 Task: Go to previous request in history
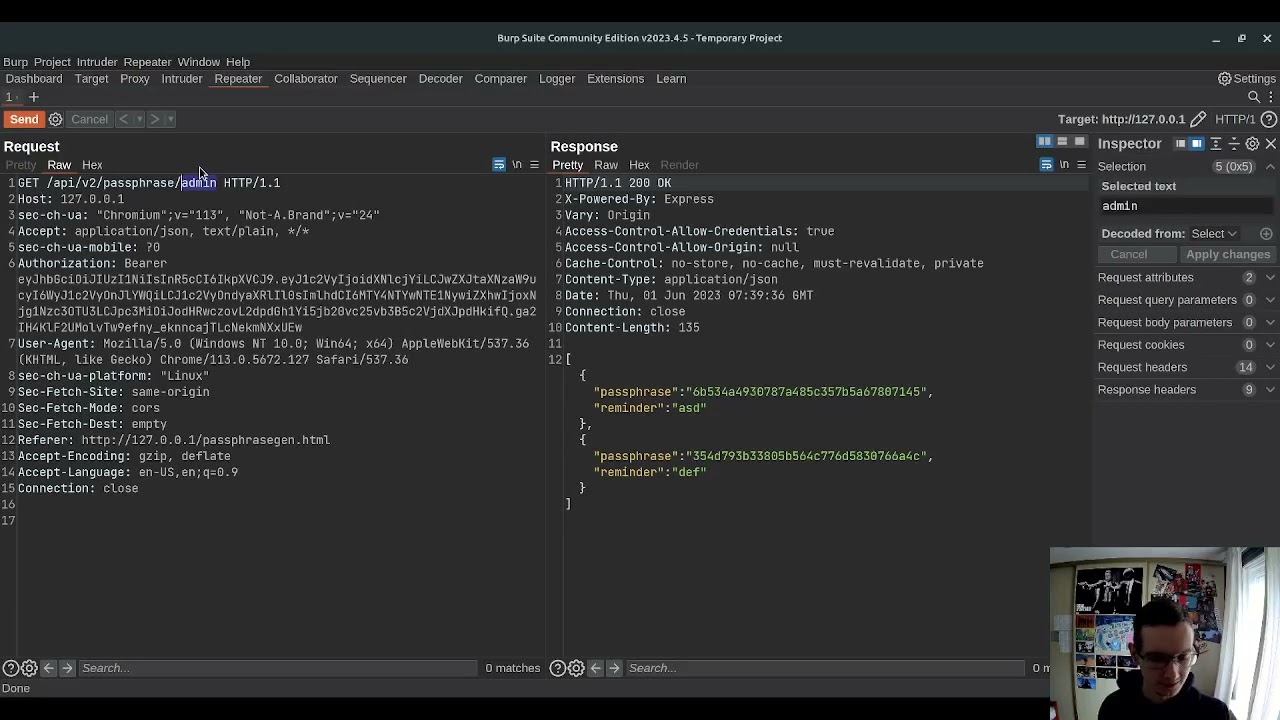123,119
